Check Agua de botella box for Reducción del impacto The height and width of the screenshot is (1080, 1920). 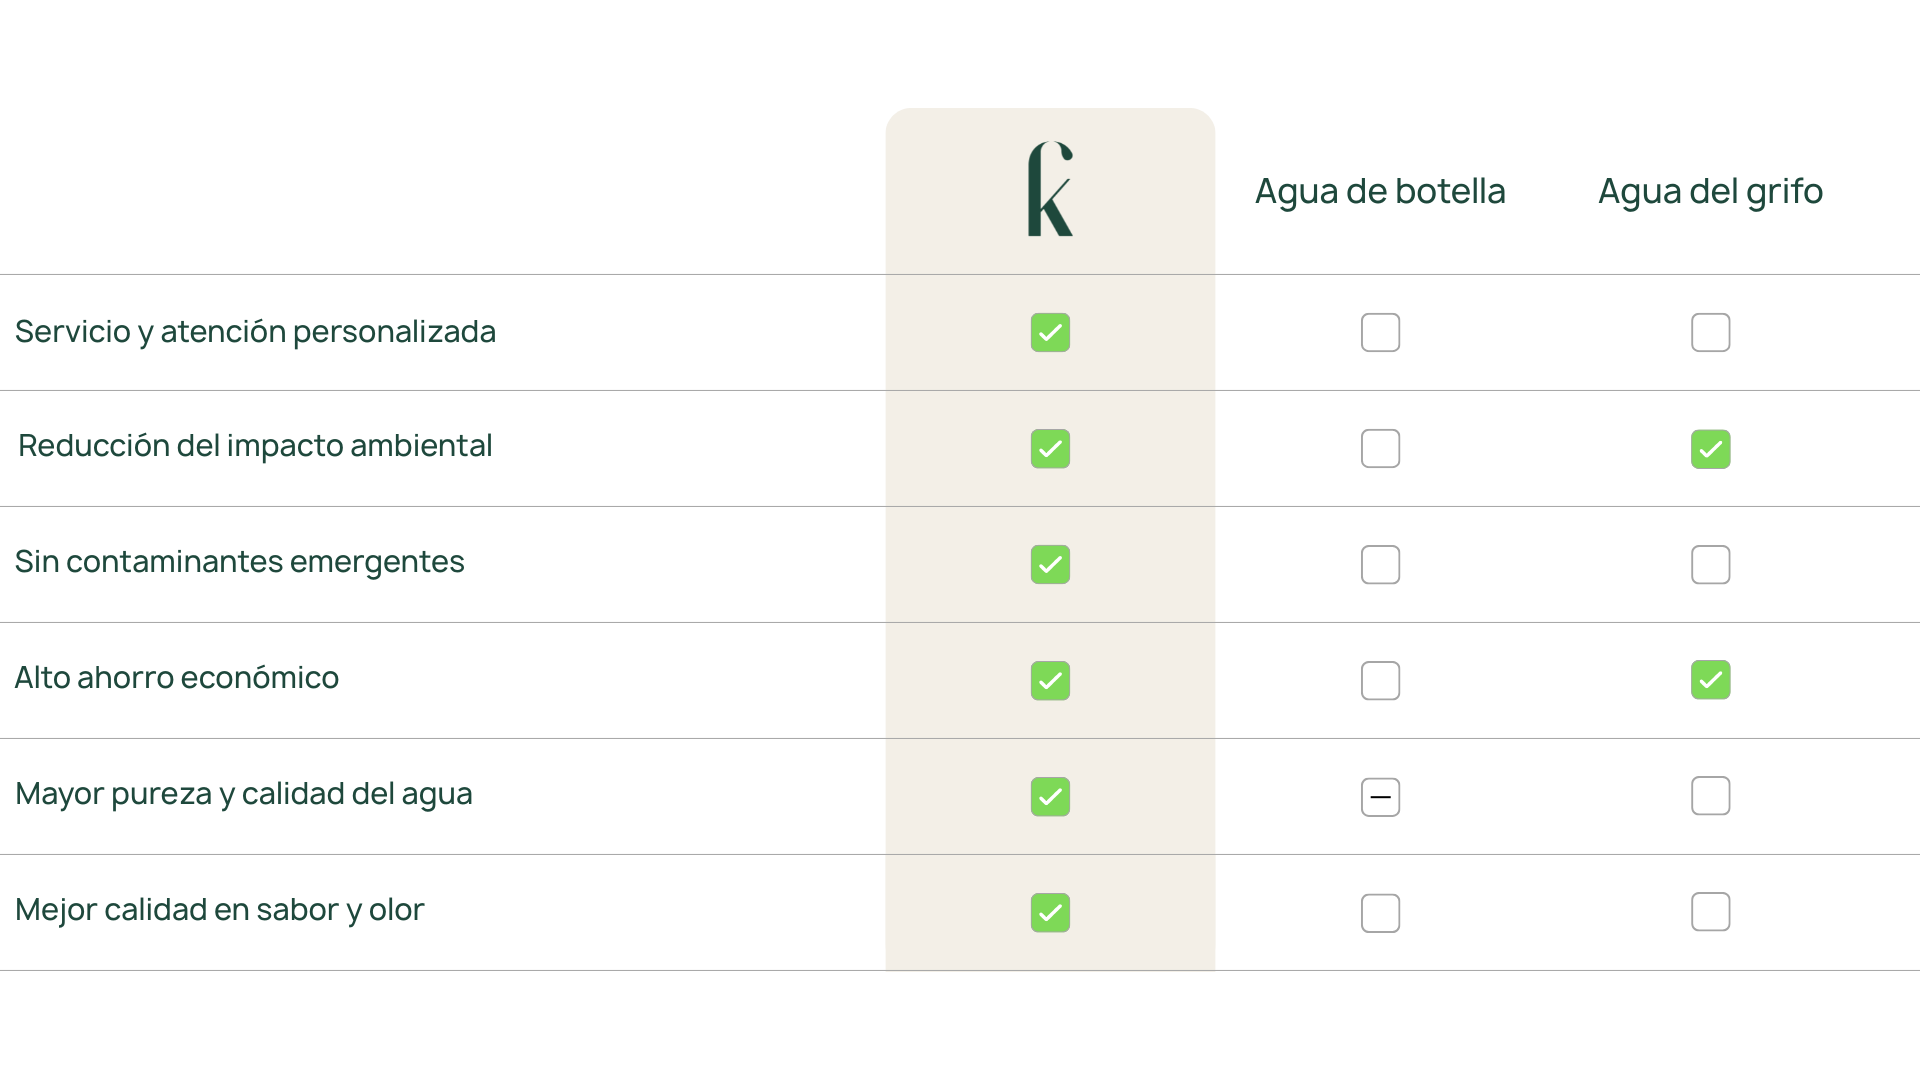point(1380,449)
